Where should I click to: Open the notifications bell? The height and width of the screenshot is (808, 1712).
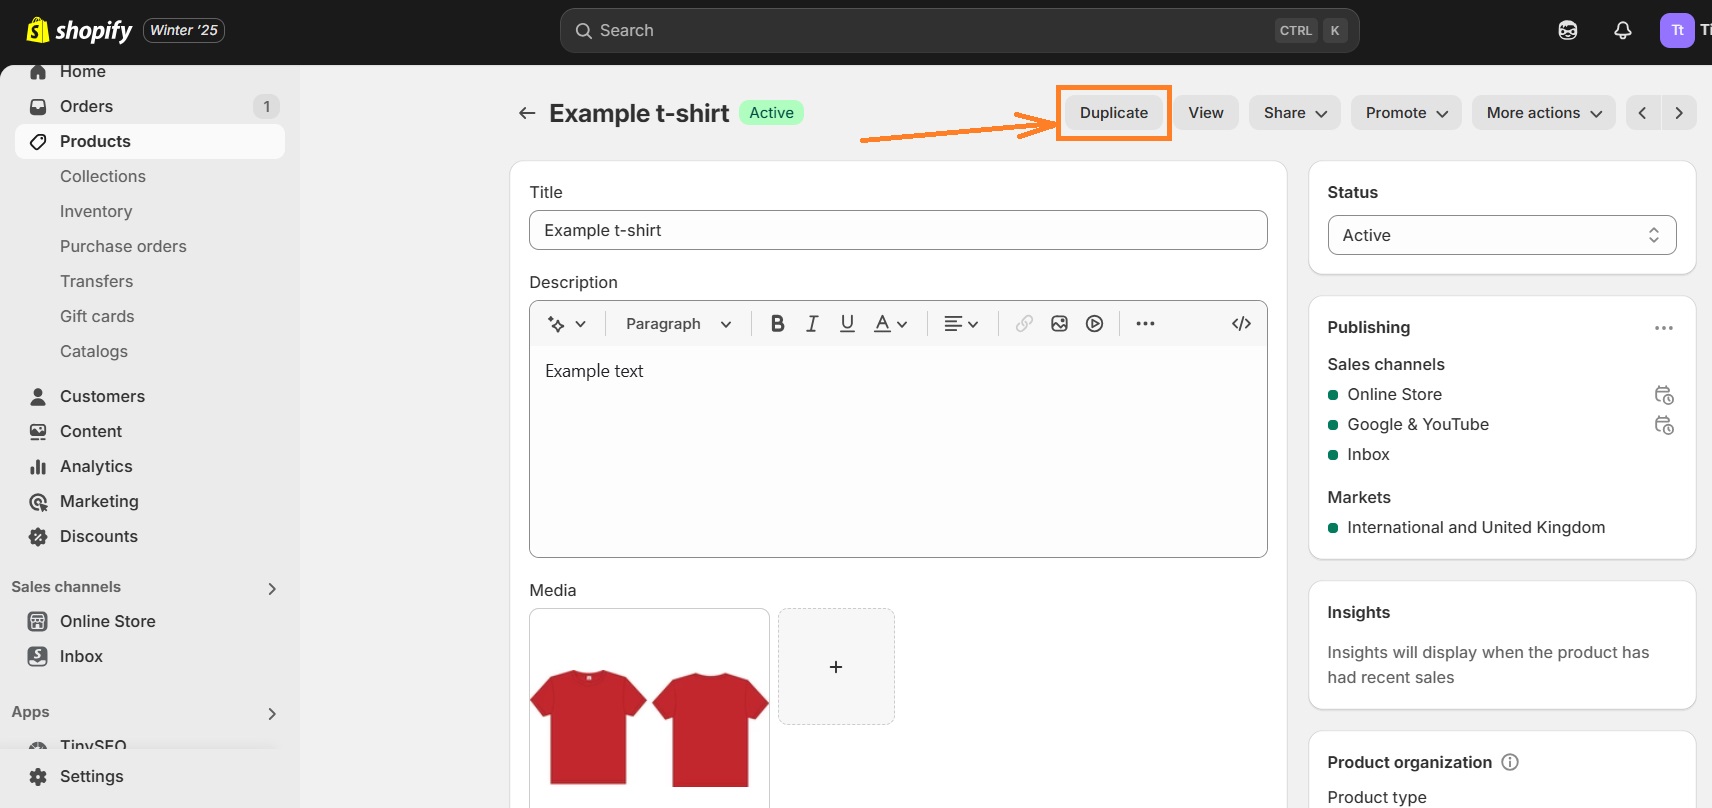[1623, 31]
